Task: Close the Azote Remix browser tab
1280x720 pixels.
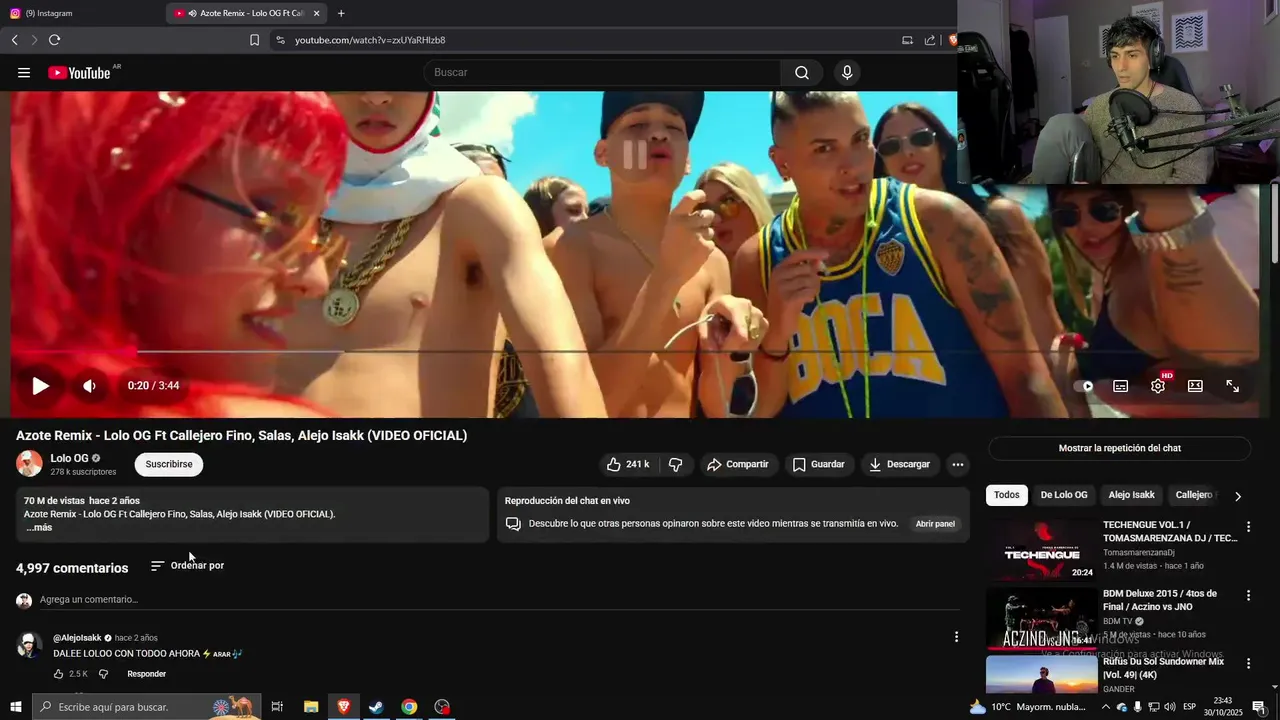Action: 316,13
